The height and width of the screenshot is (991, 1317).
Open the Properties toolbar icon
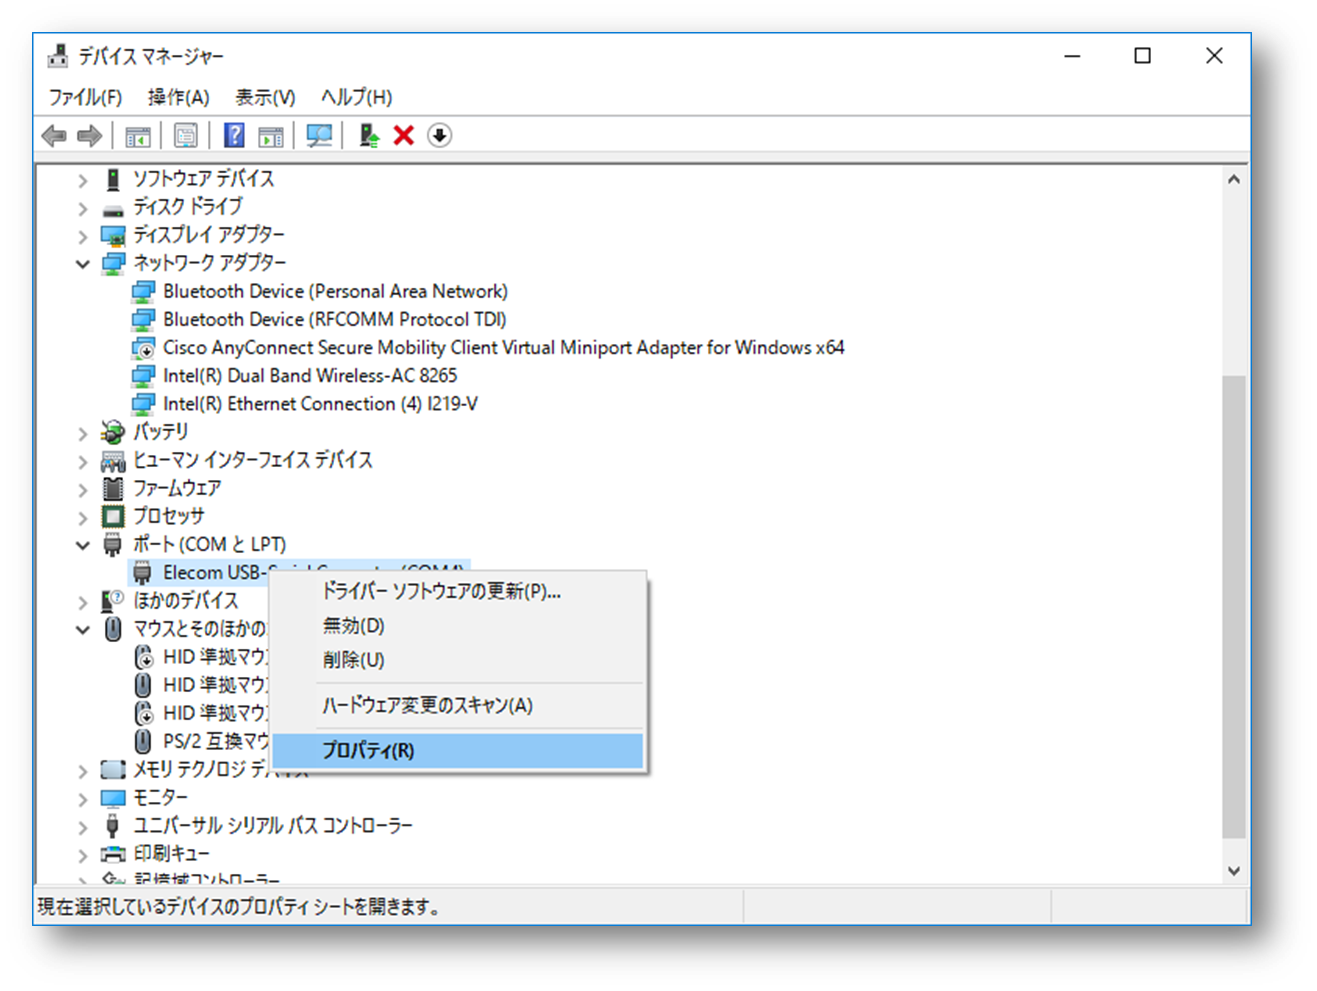pos(186,135)
